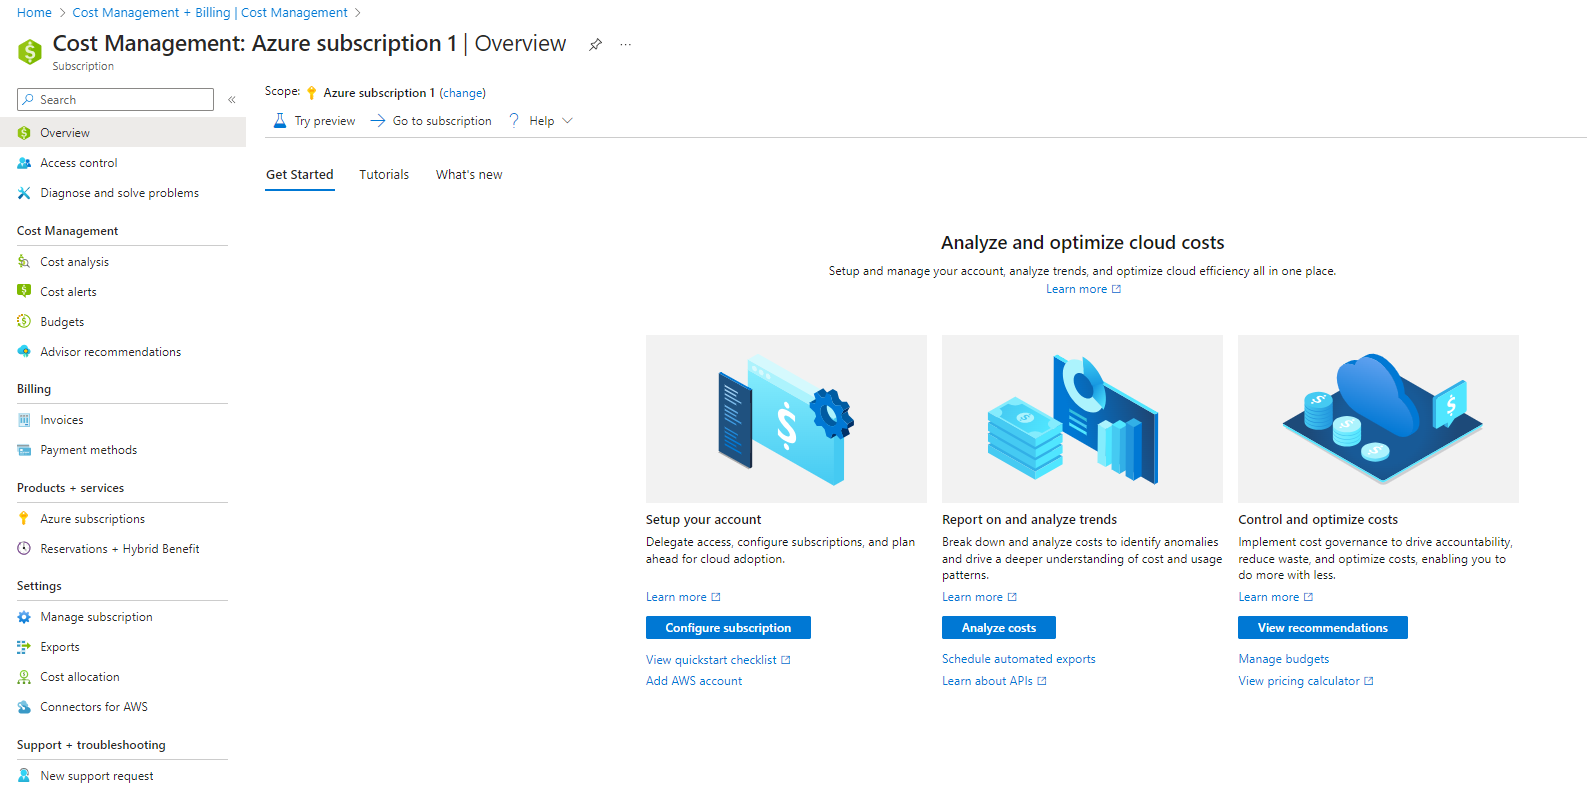The width and height of the screenshot is (1587, 785).
Task: Open Schedule automated exports link
Action: tap(1019, 659)
